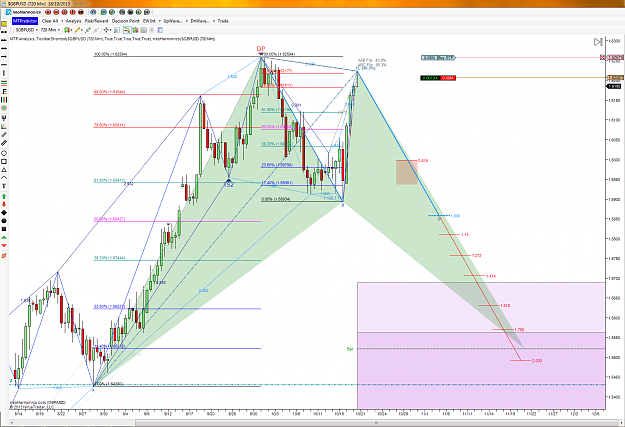Screen dimensions: 625x427
Task: Select the green up triangle marker tool
Action: tap(4, 237)
